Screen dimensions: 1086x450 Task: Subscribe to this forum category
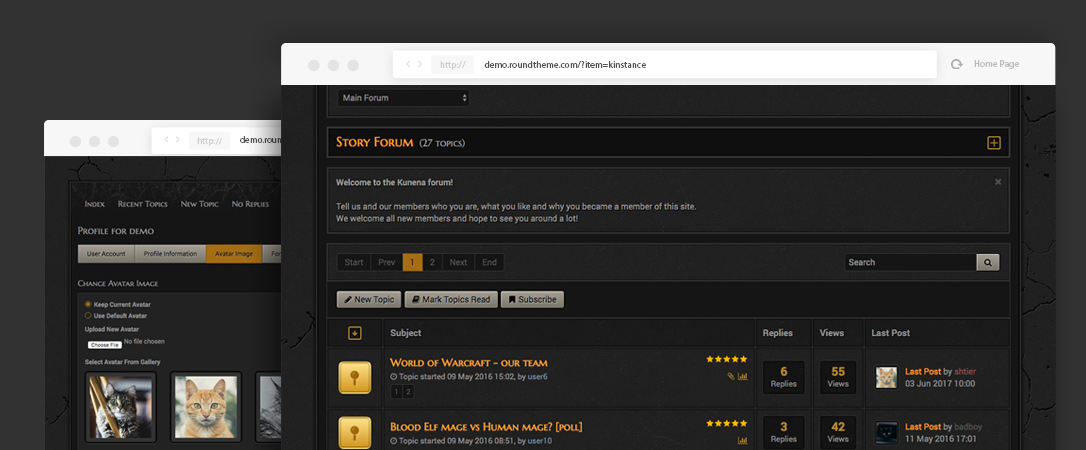532,300
